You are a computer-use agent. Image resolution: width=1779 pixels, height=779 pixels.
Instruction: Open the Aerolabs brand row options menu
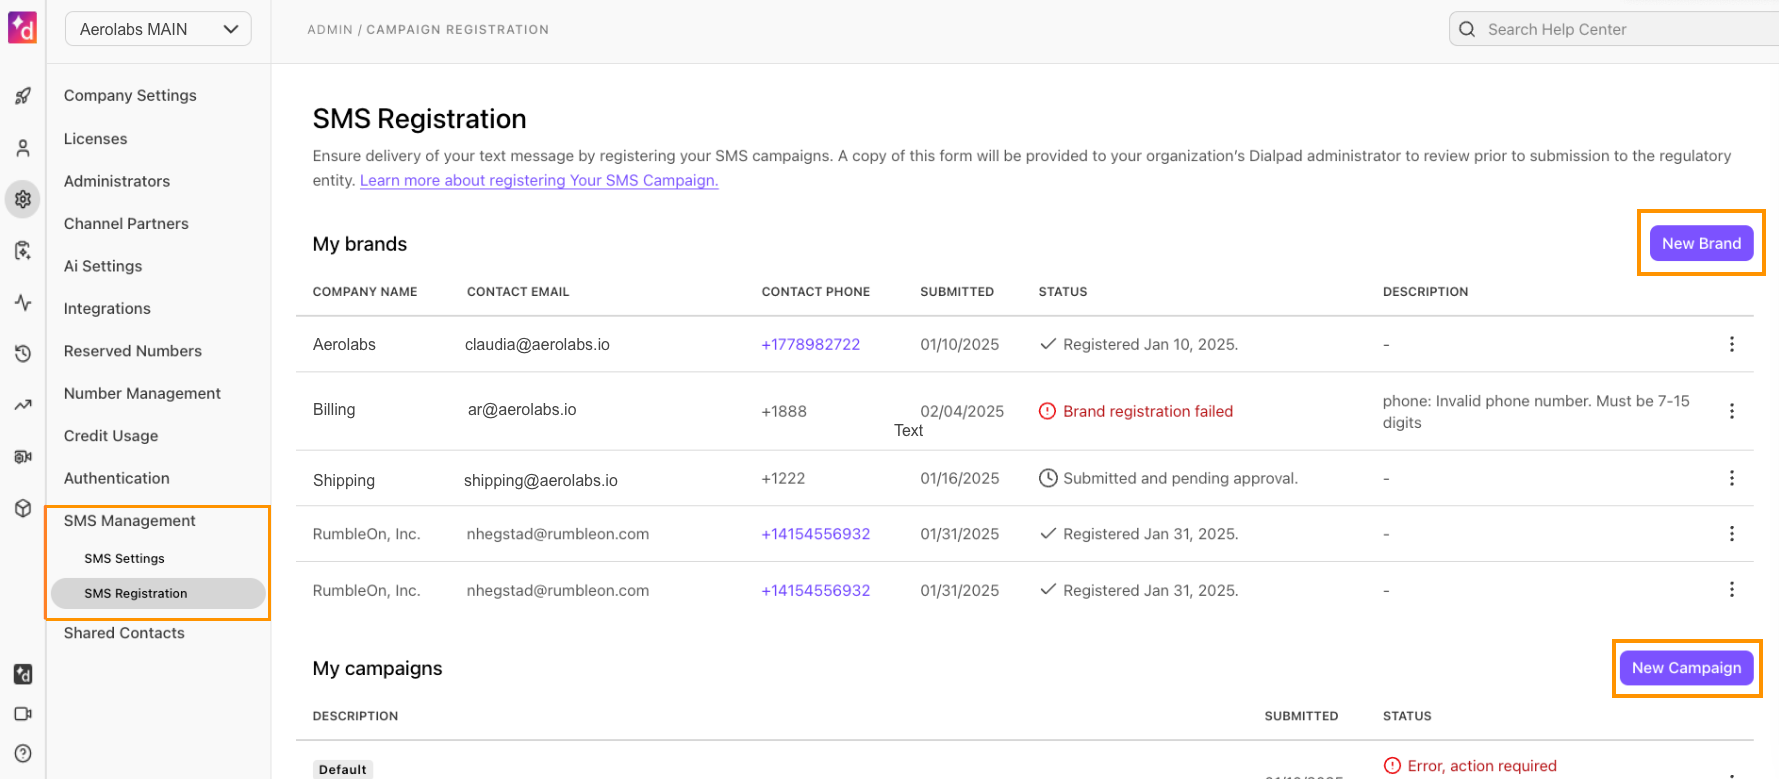(x=1732, y=344)
